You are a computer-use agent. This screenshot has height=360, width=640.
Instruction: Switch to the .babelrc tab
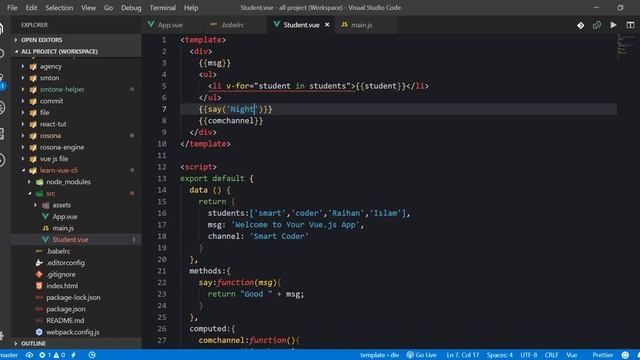click(x=232, y=25)
